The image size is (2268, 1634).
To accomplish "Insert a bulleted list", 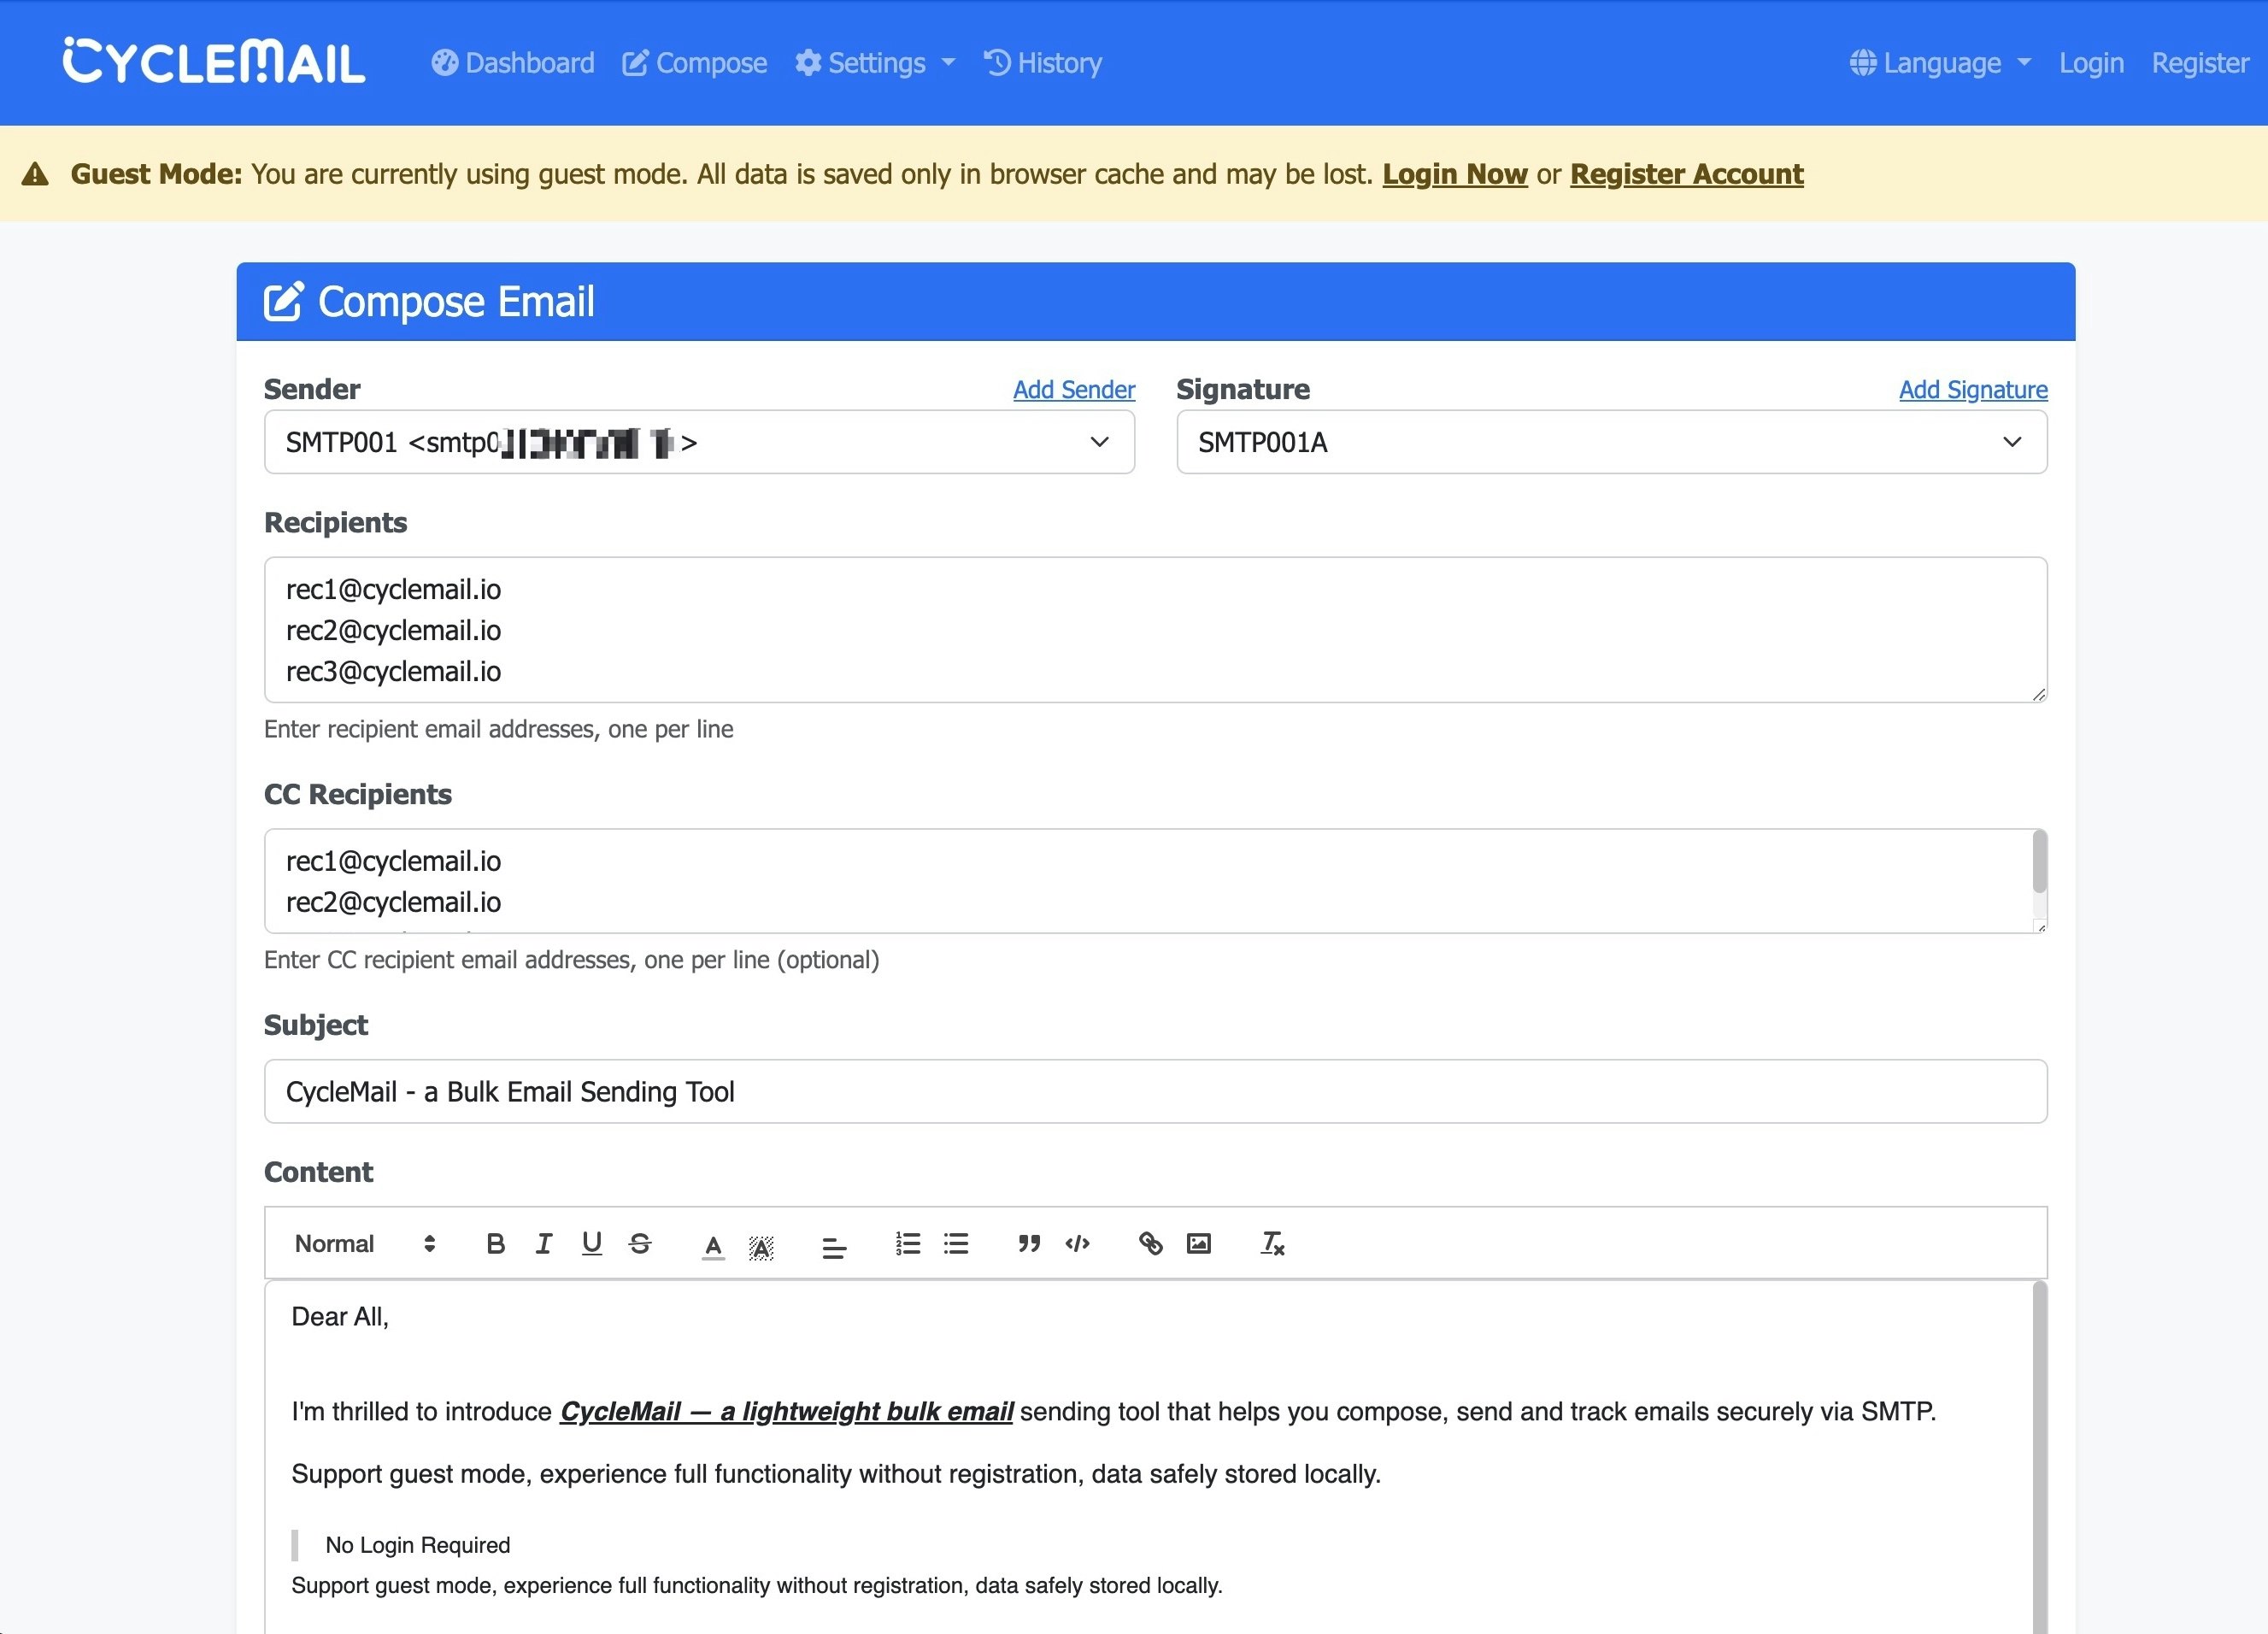I will click(x=956, y=1243).
